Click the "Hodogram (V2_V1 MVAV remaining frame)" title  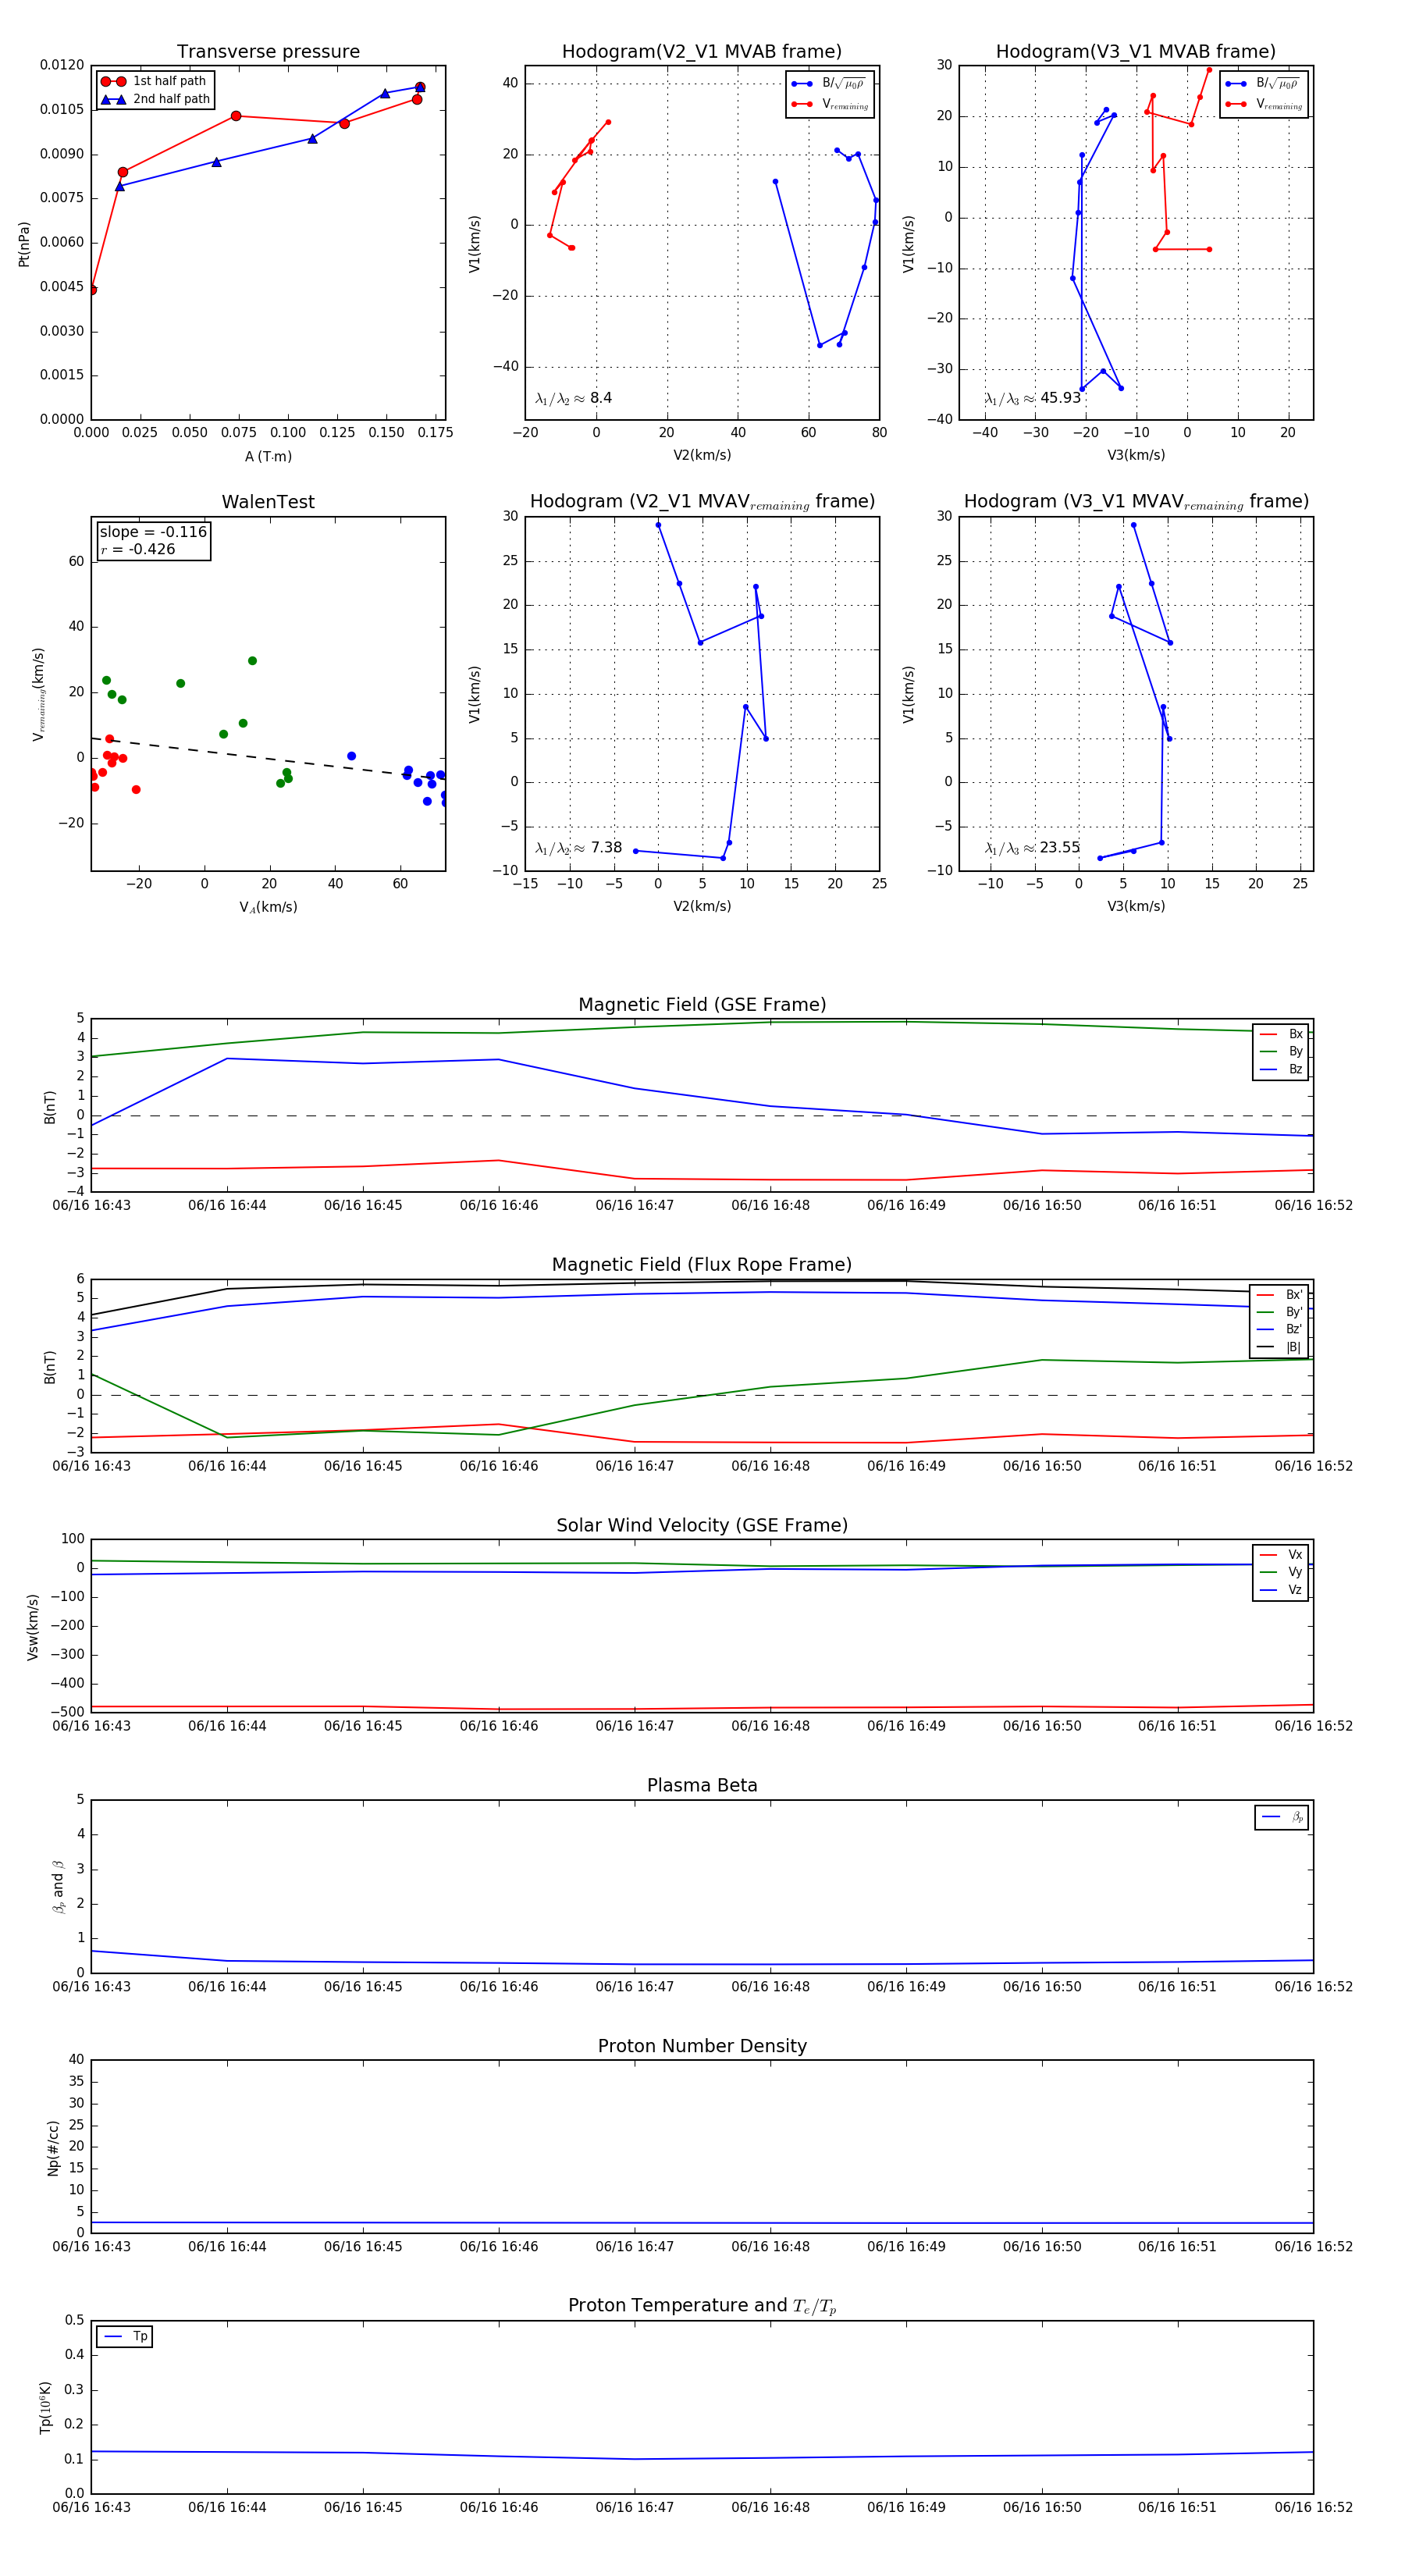702,502
